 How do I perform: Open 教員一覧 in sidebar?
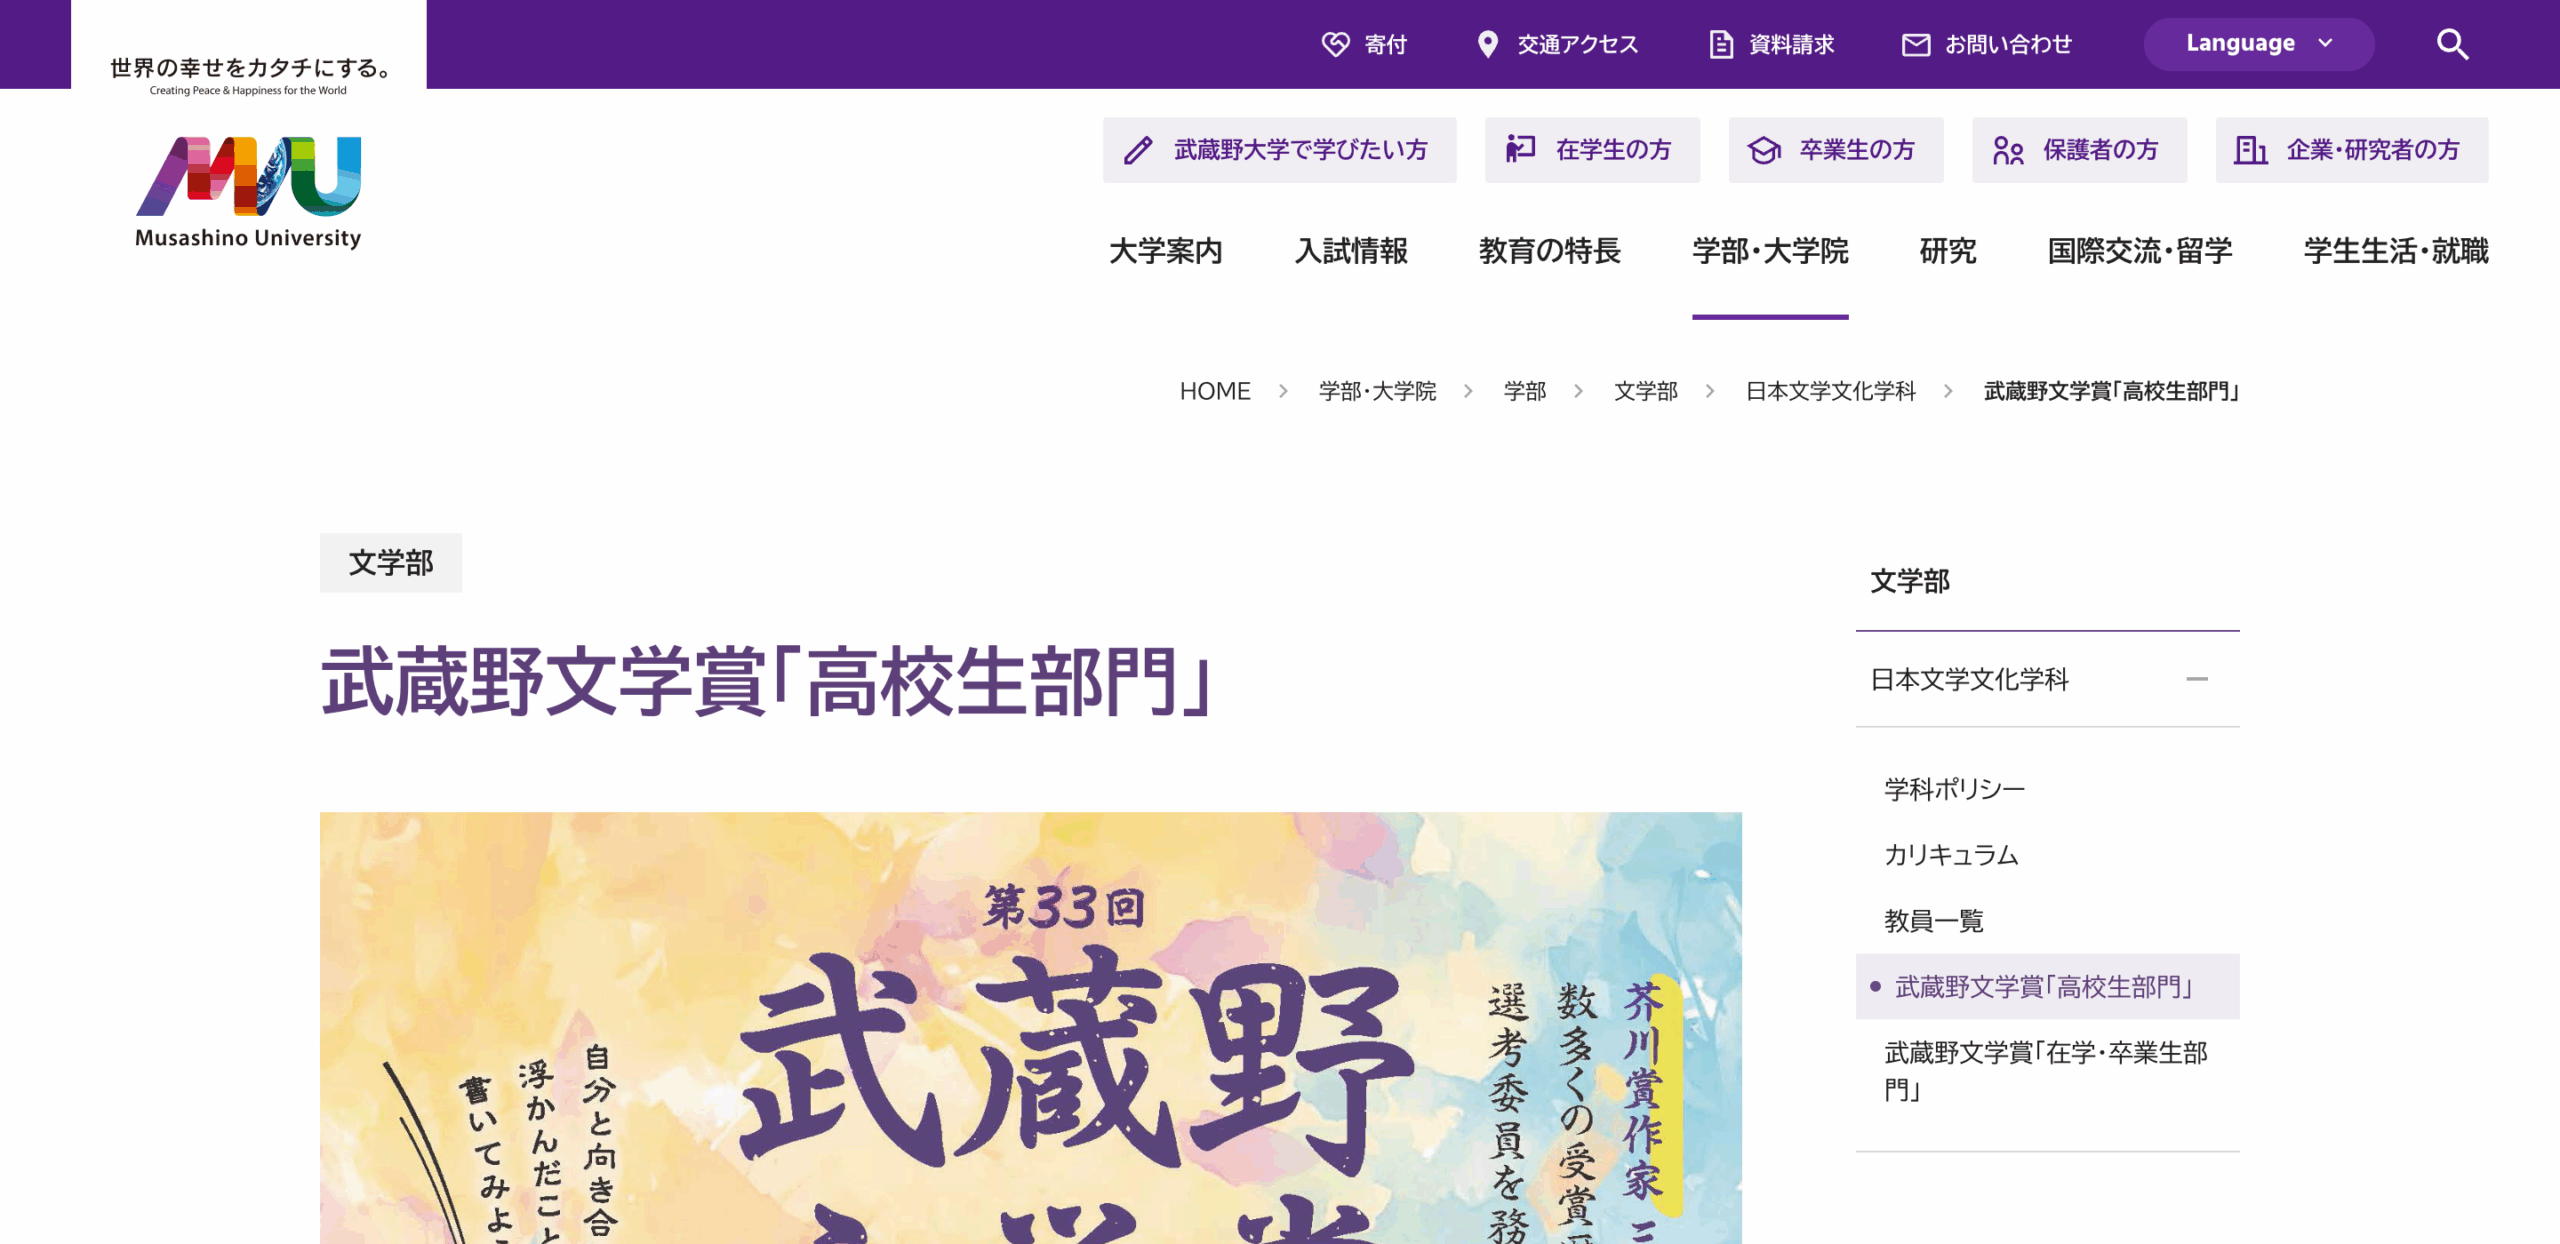point(1934,921)
